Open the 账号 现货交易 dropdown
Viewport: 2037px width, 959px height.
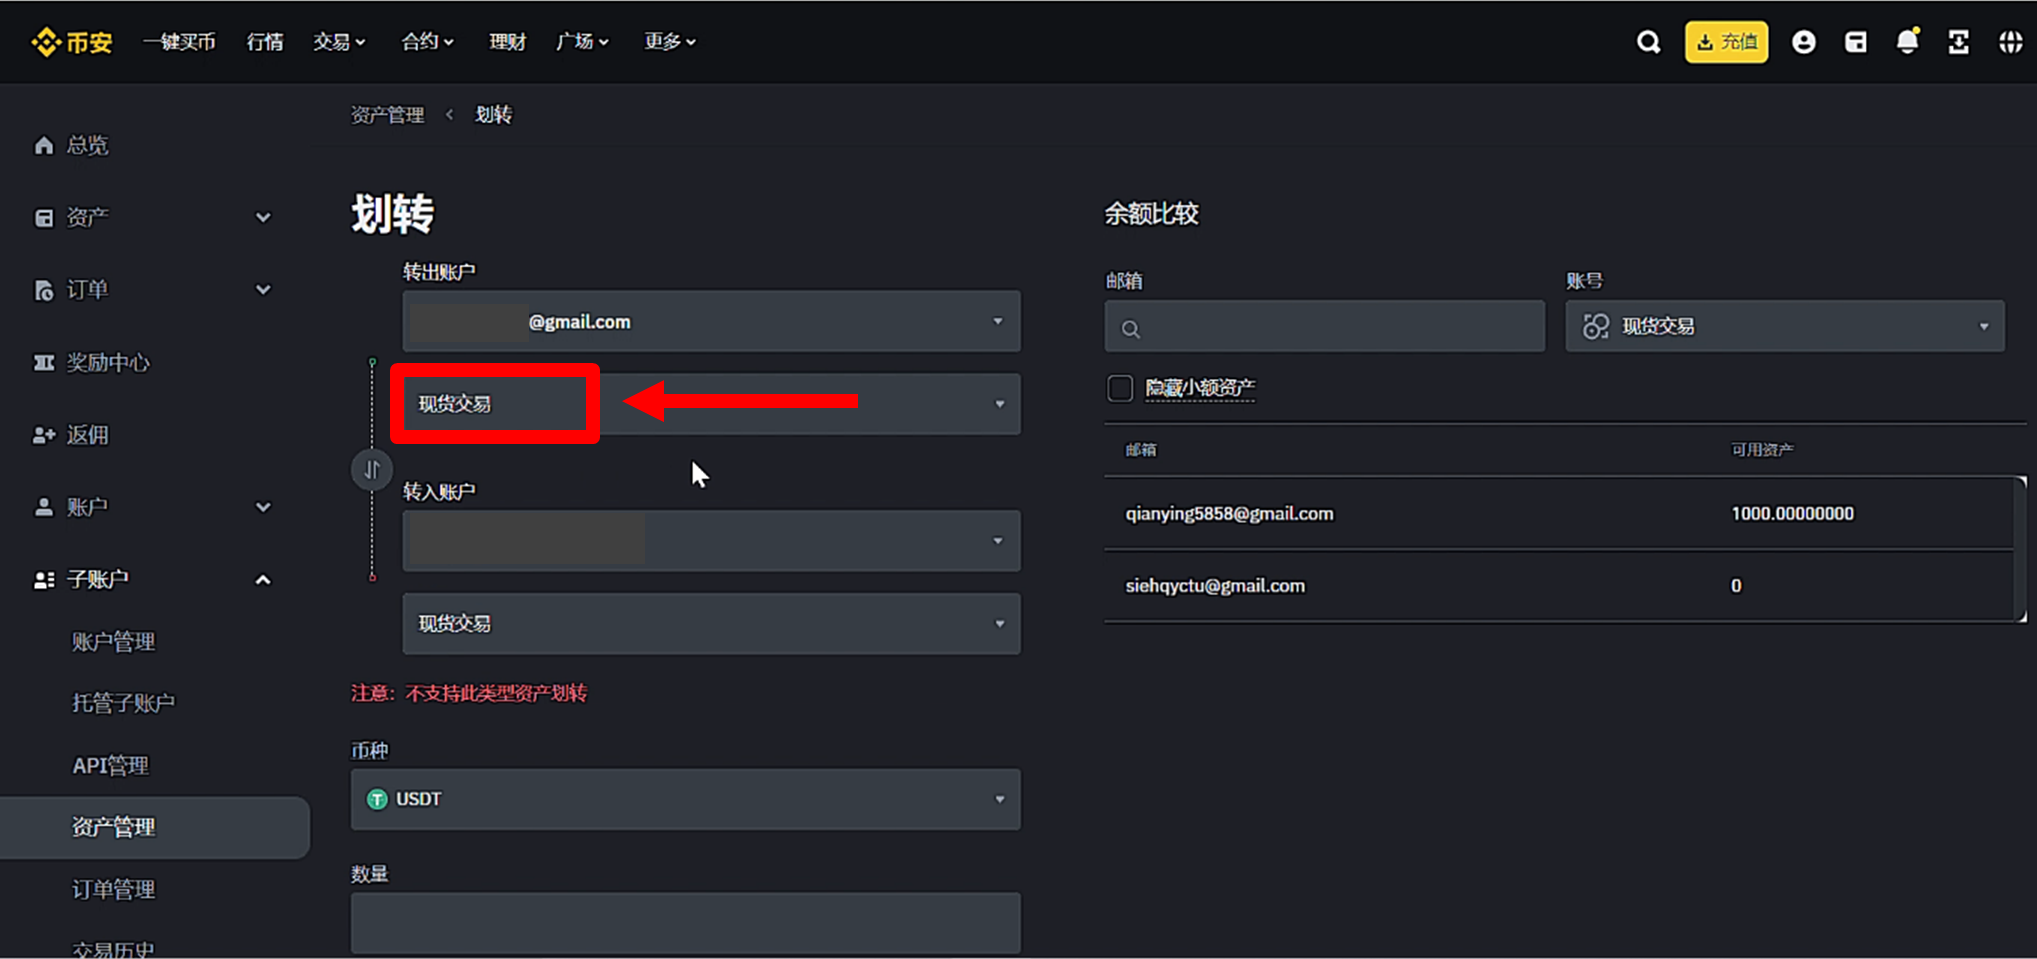point(1784,327)
